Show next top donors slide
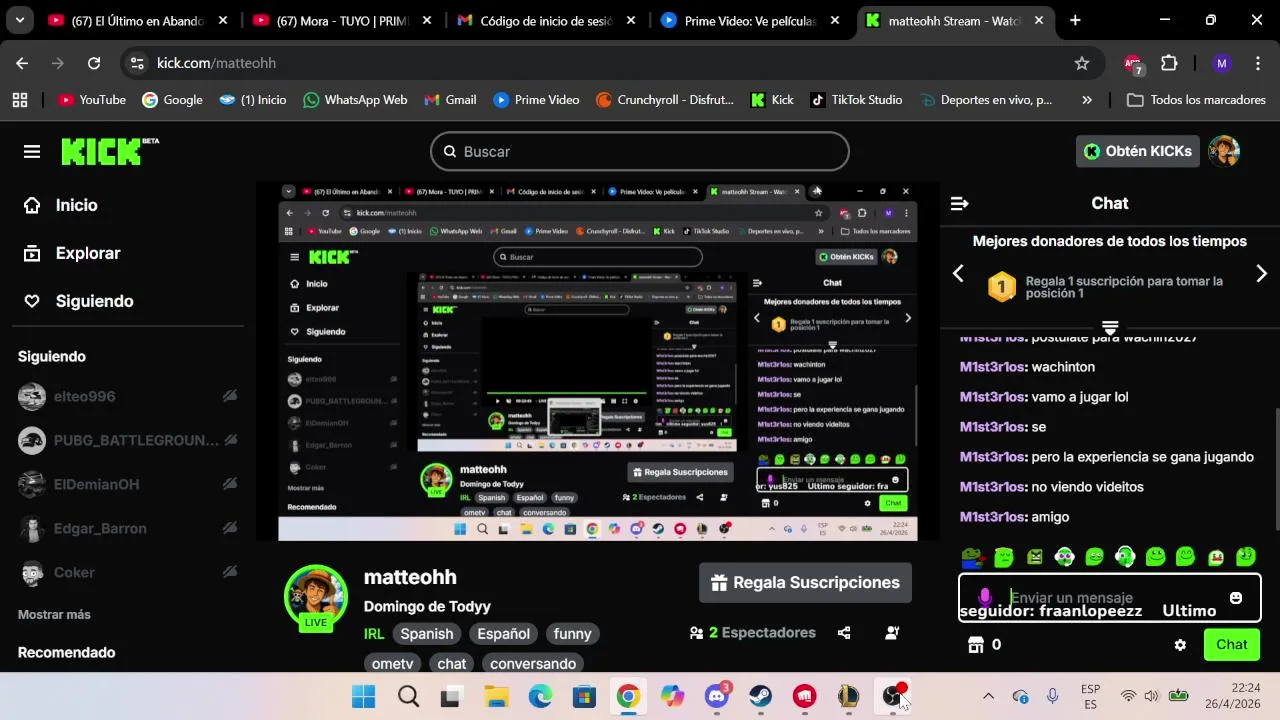The width and height of the screenshot is (1280, 720). tap(1261, 273)
